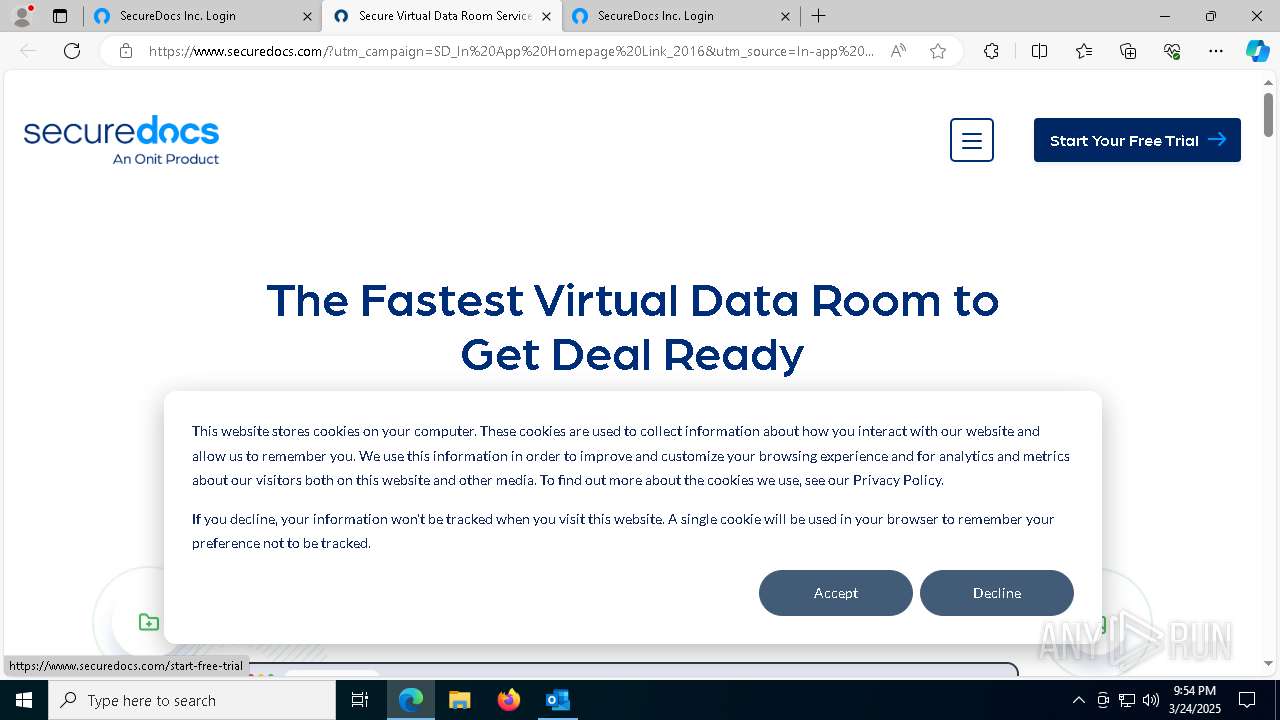
Task: Close the third SecureDocs Inc. Login tab
Action: pyautogui.click(x=785, y=16)
